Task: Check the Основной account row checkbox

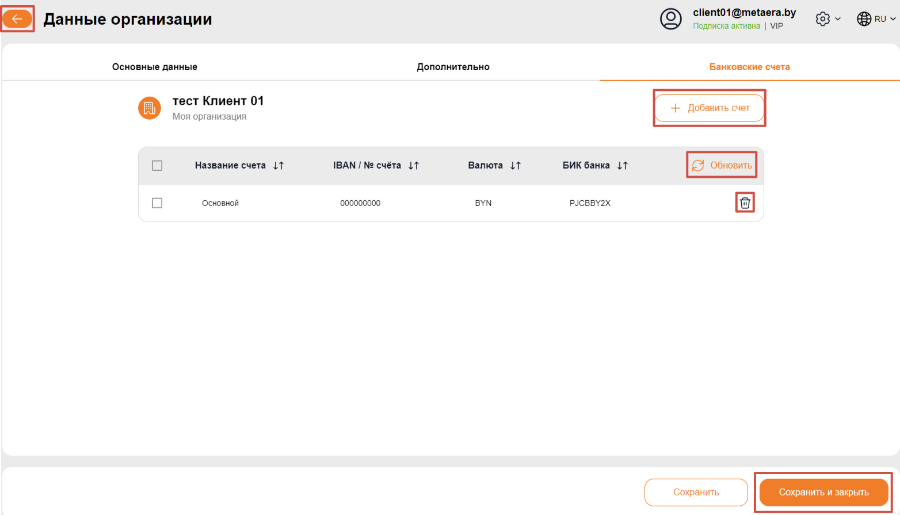Action: pos(157,203)
